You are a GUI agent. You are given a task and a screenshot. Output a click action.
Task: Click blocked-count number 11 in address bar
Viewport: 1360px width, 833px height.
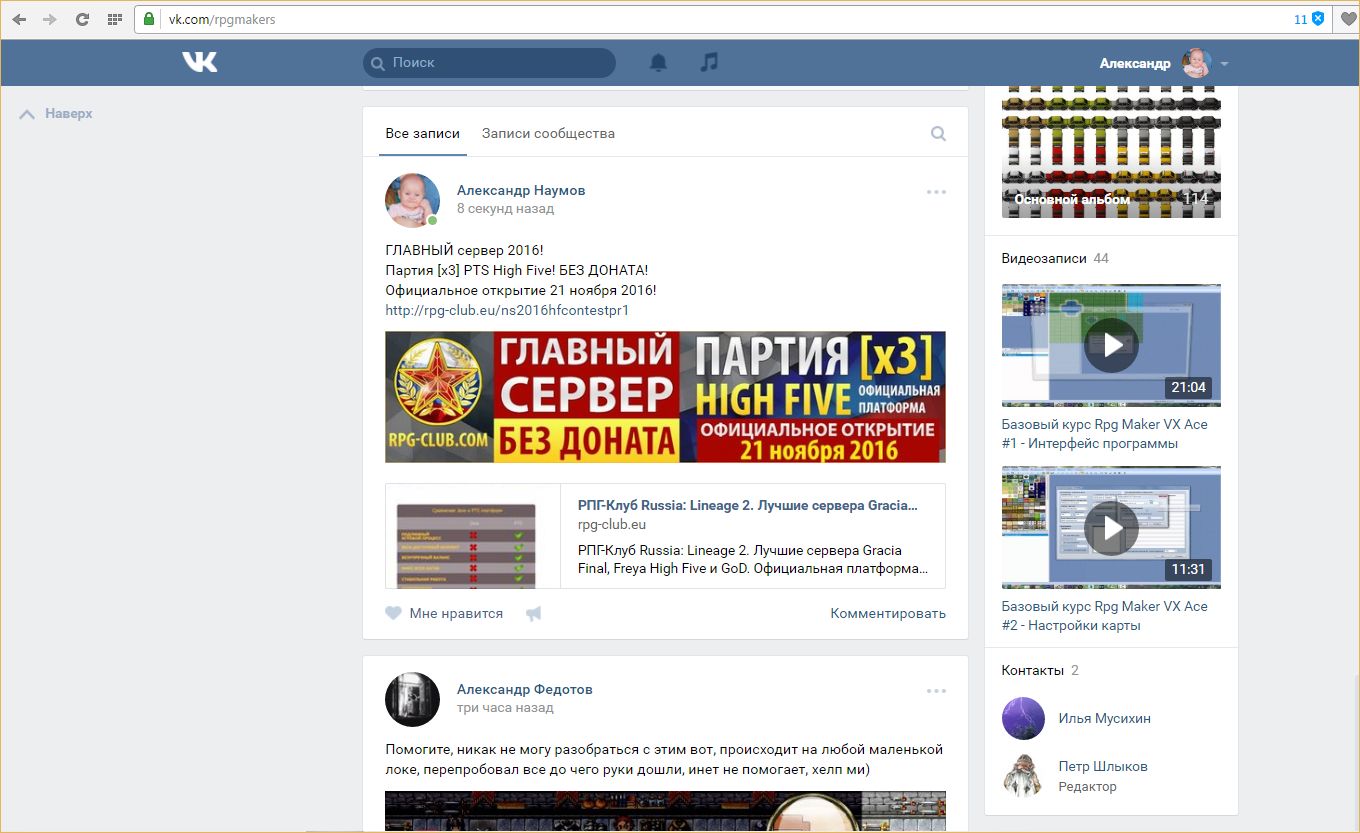[1300, 19]
